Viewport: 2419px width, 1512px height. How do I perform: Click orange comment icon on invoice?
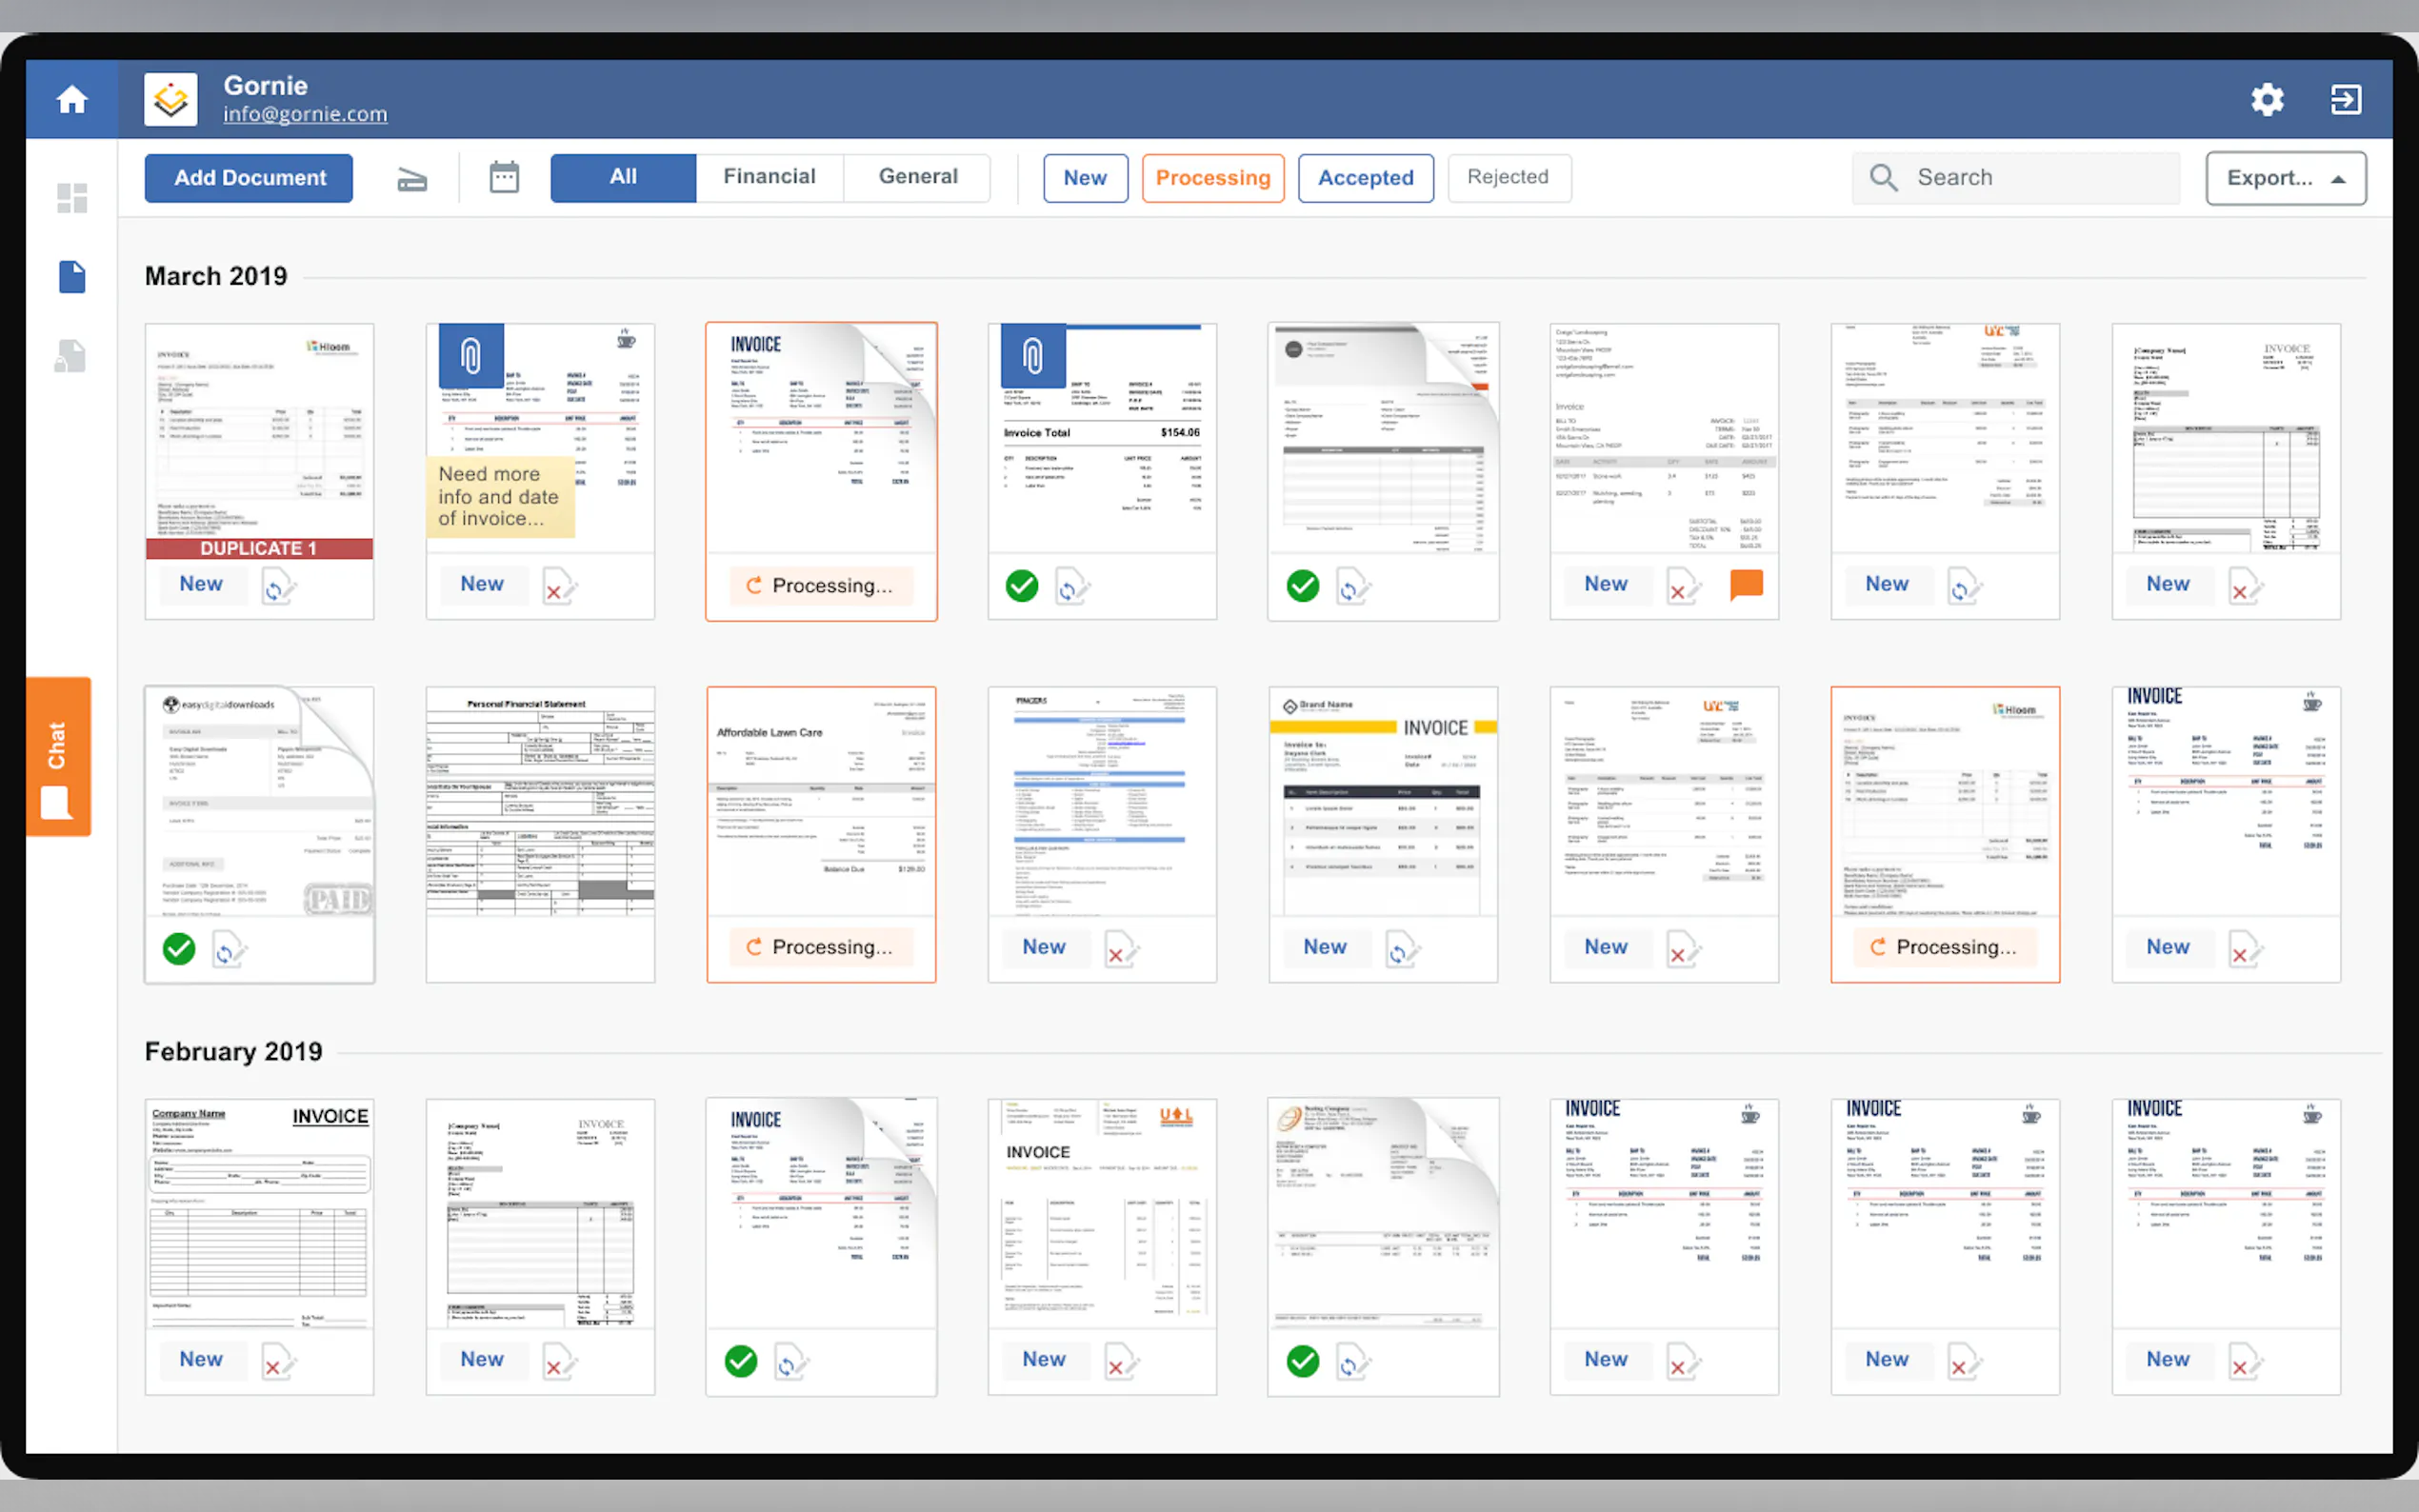[1746, 583]
